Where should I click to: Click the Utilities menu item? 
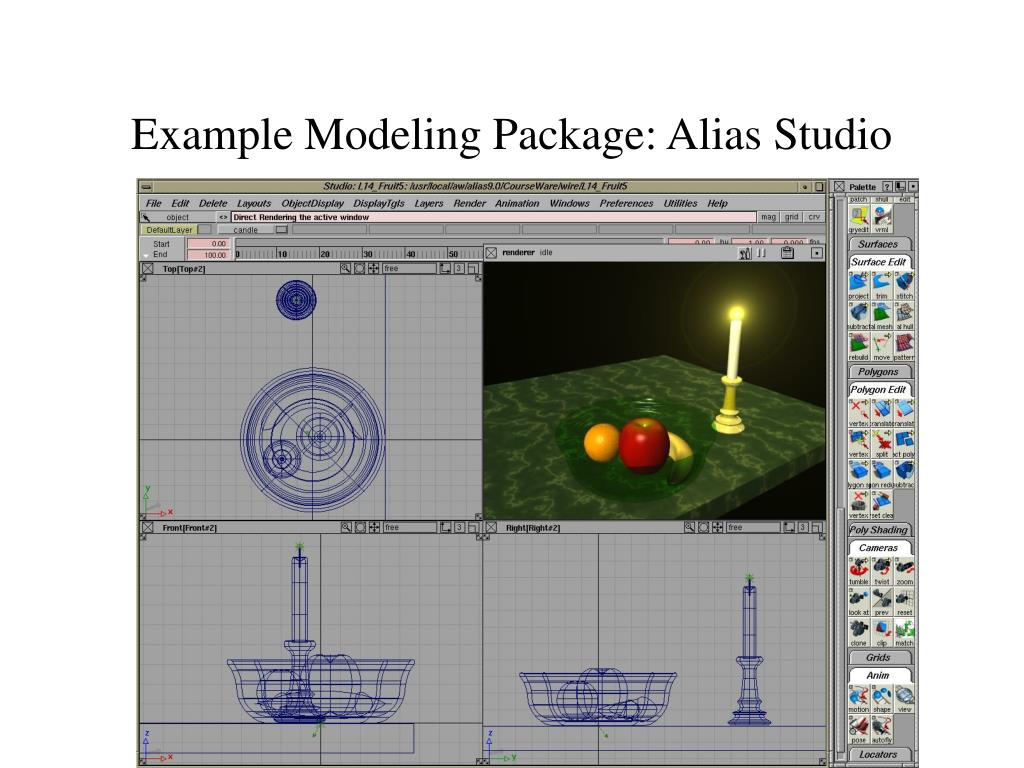click(x=680, y=203)
